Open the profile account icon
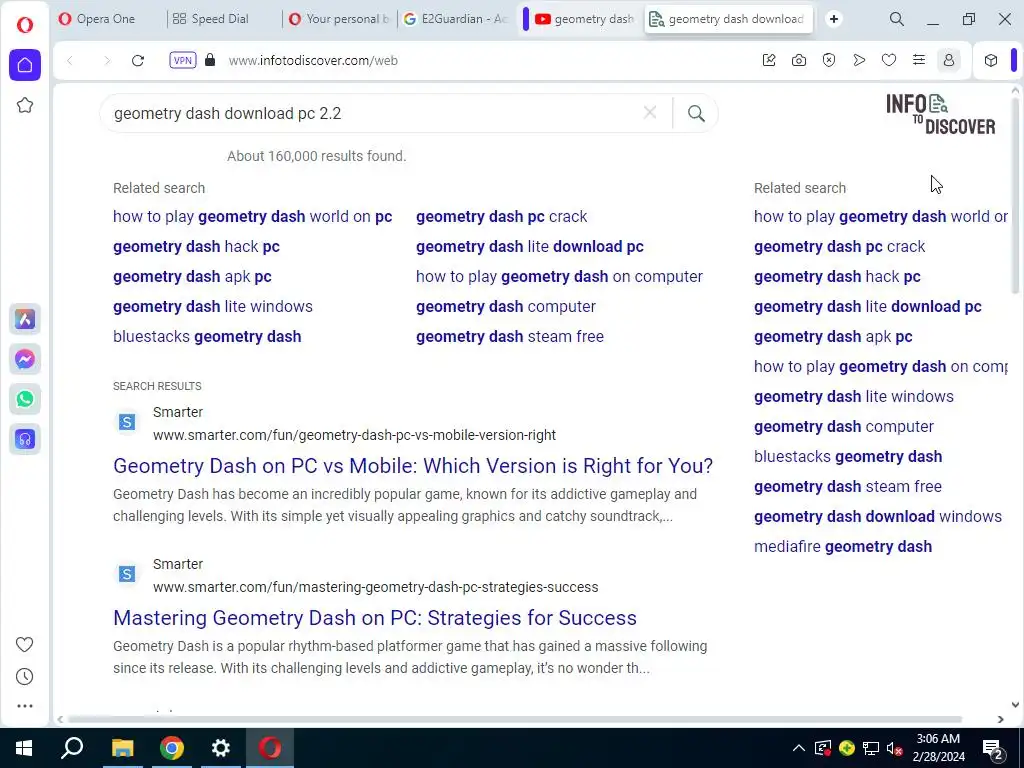Image resolution: width=1024 pixels, height=768 pixels. coord(949,60)
